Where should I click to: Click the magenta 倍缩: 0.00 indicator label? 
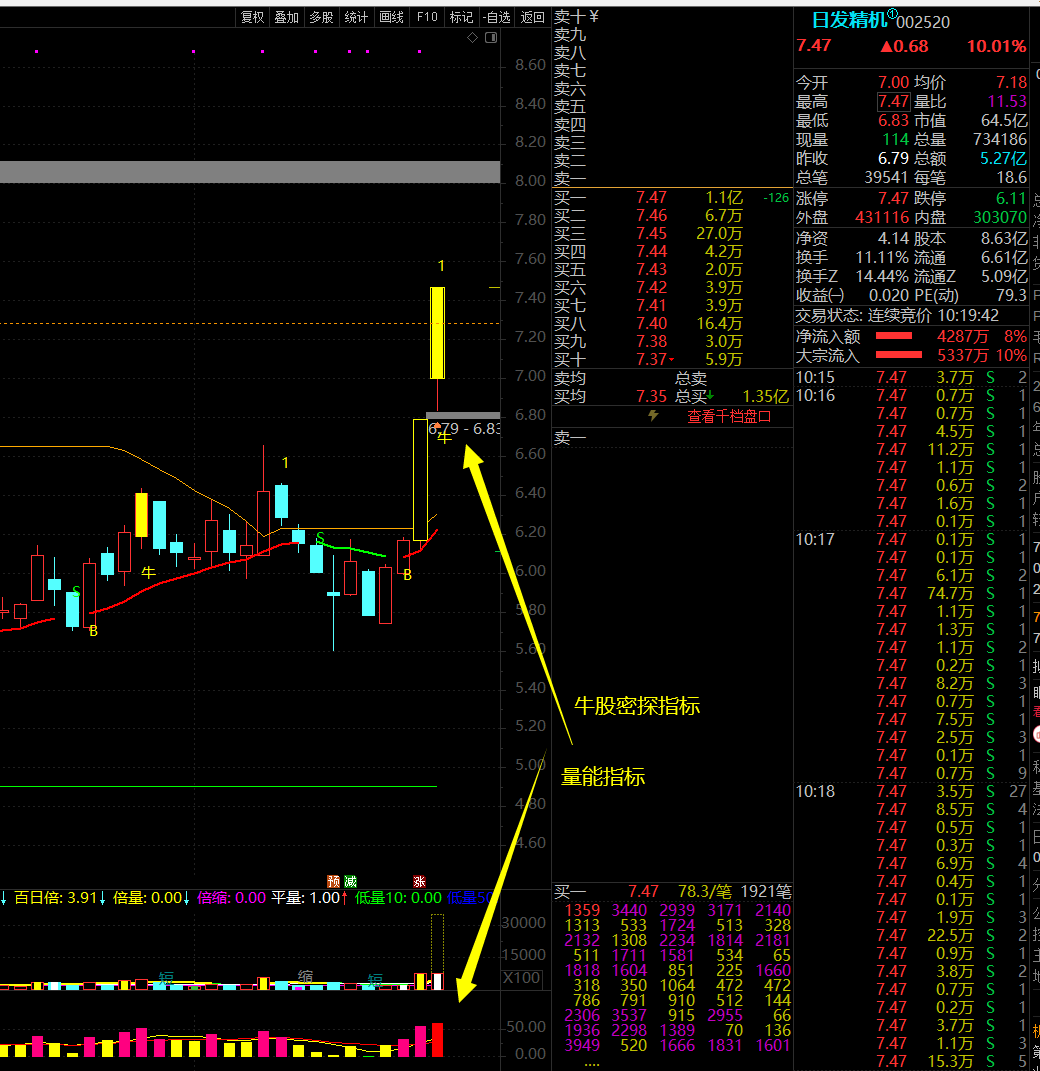click(x=231, y=898)
